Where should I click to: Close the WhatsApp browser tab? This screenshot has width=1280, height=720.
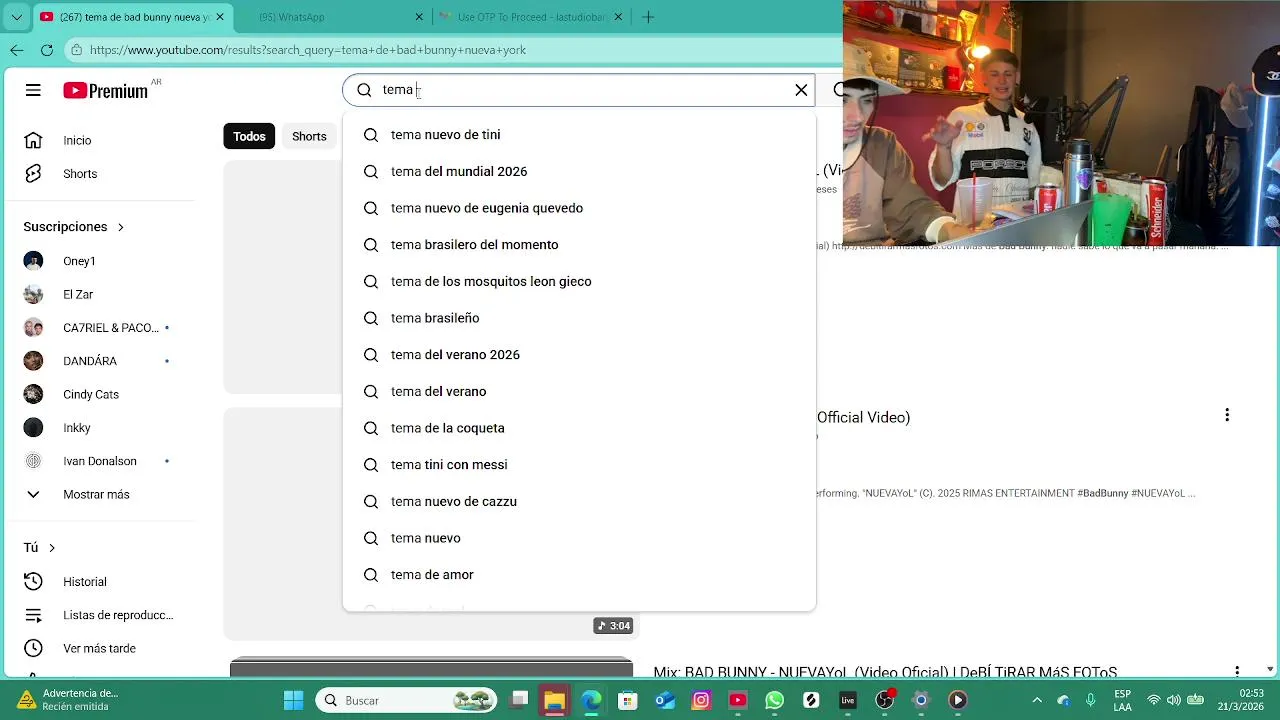419,17
